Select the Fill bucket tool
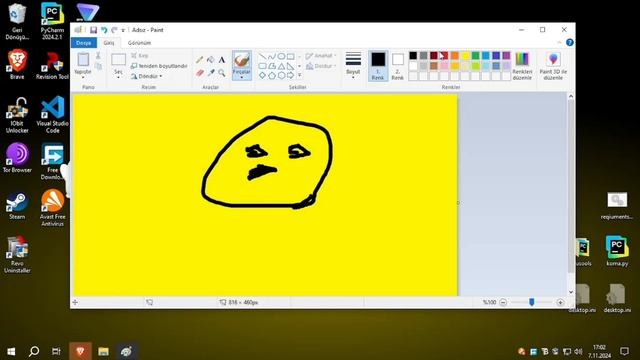Image resolution: width=640 pixels, height=360 pixels. [x=211, y=60]
